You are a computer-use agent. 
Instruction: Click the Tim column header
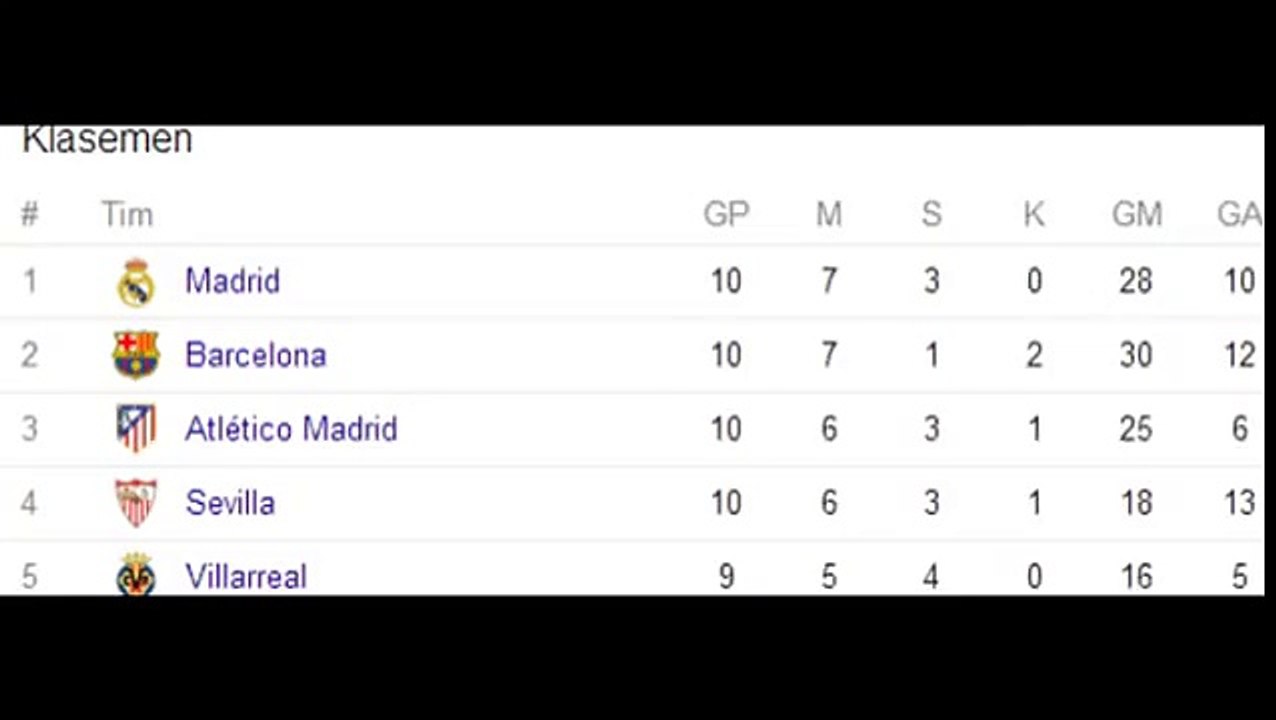coord(127,214)
